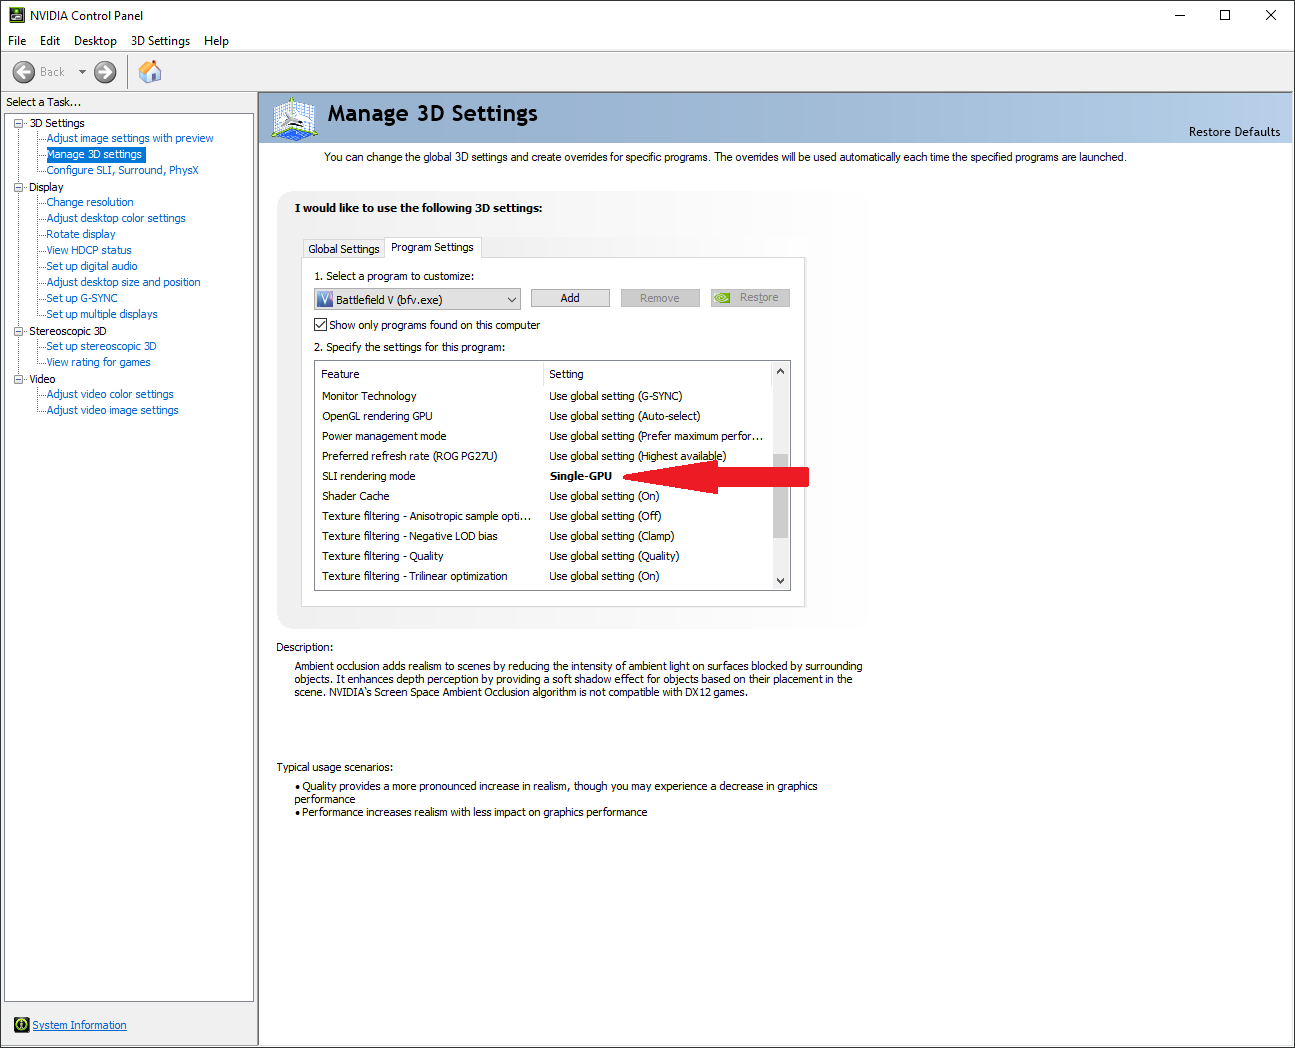
Task: Click the 3D Settings tree label
Action: coord(57,123)
